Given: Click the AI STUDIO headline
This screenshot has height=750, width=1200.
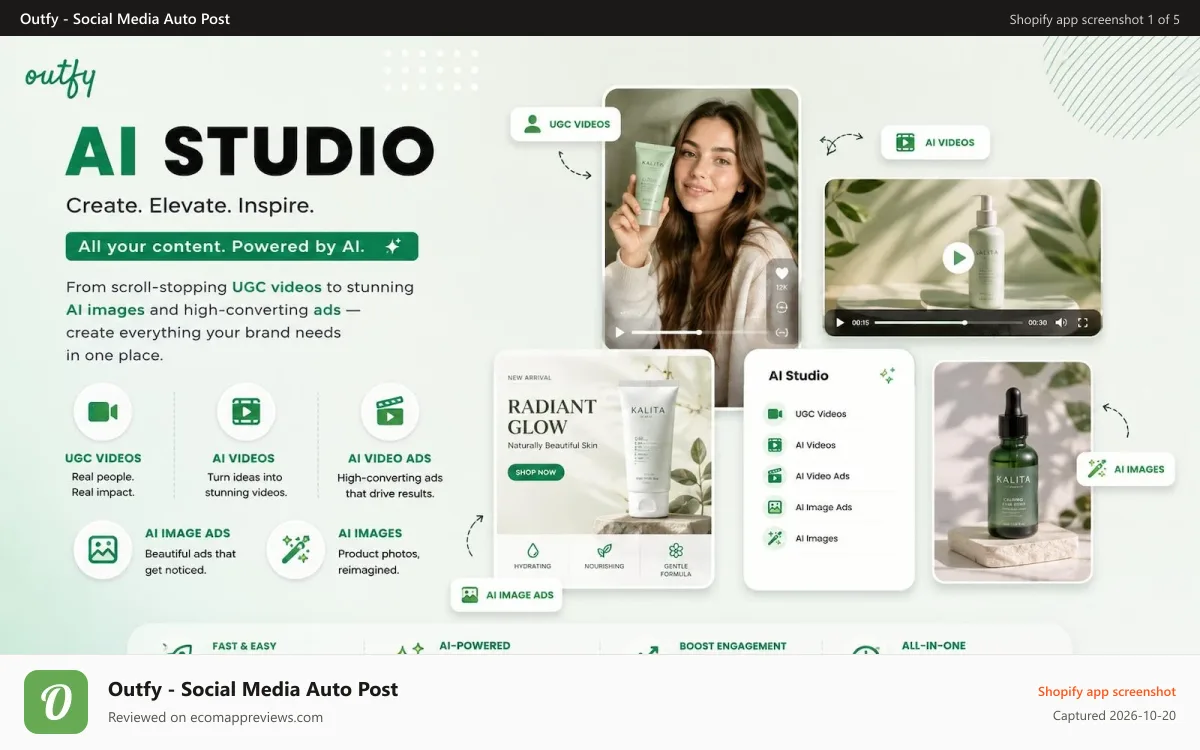Looking at the screenshot, I should pyautogui.click(x=250, y=152).
